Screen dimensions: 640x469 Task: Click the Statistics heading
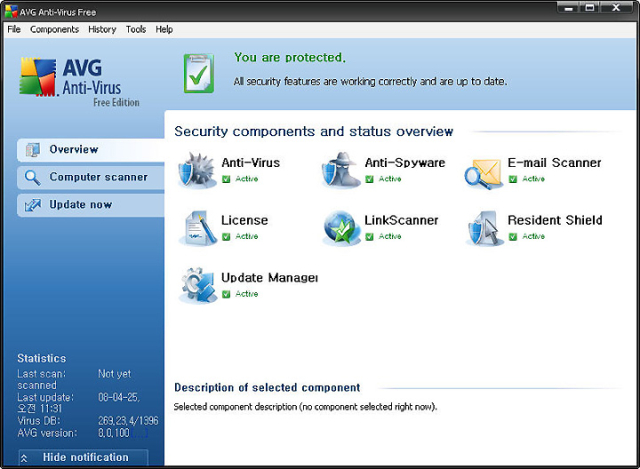(x=42, y=358)
